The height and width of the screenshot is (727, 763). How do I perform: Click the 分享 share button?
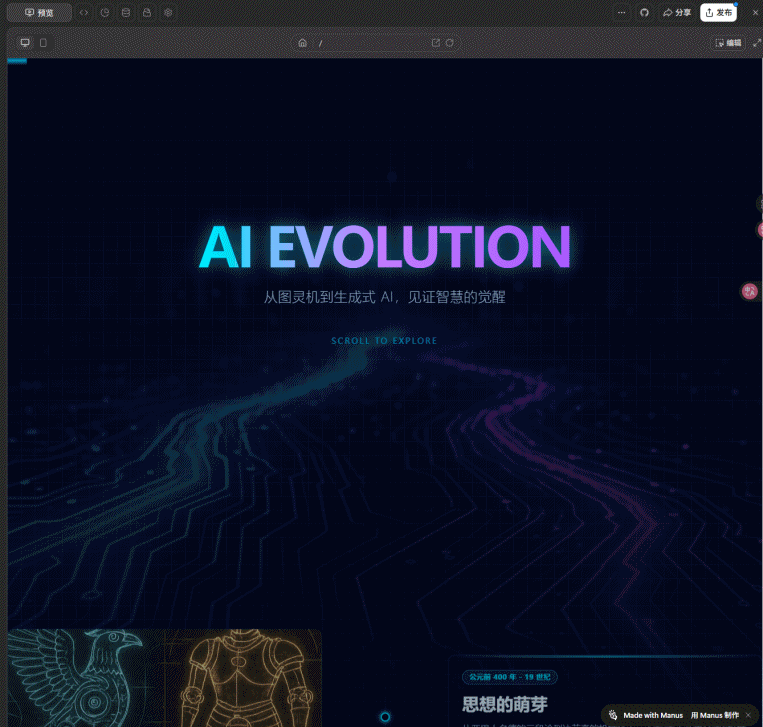pos(677,13)
